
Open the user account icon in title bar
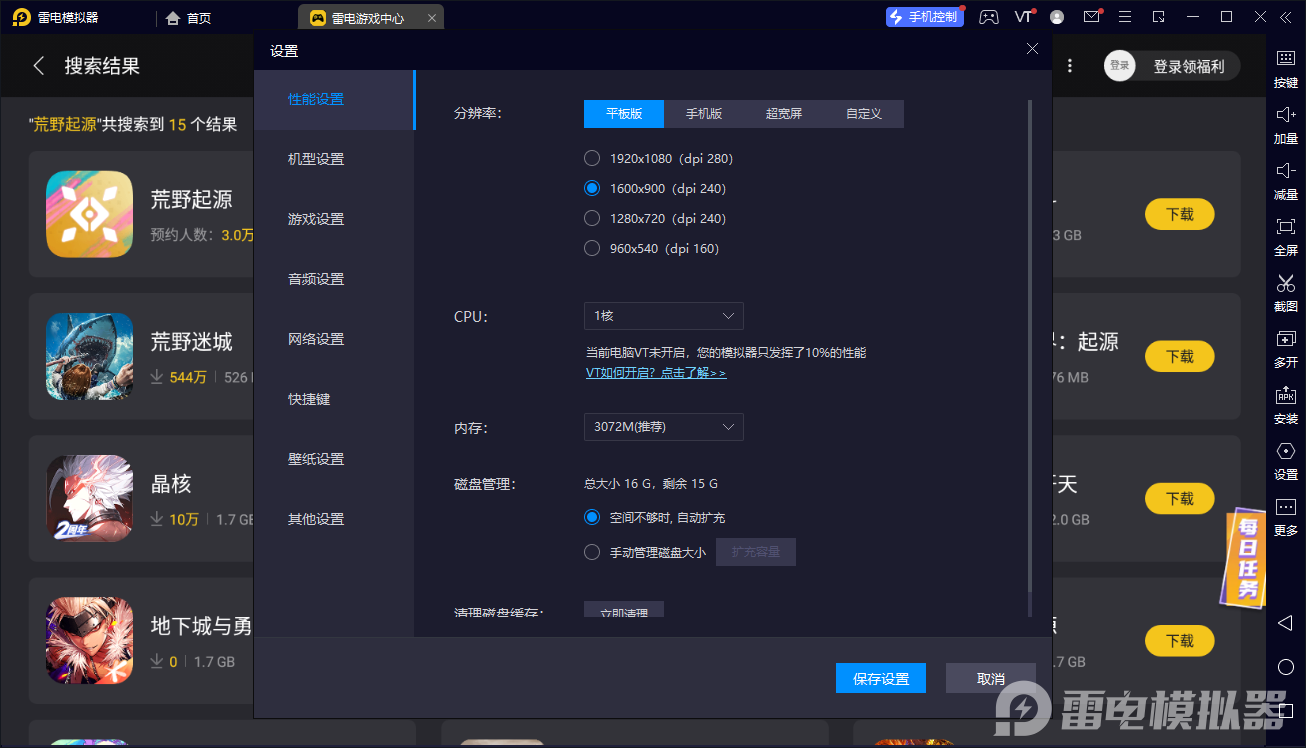point(1057,17)
